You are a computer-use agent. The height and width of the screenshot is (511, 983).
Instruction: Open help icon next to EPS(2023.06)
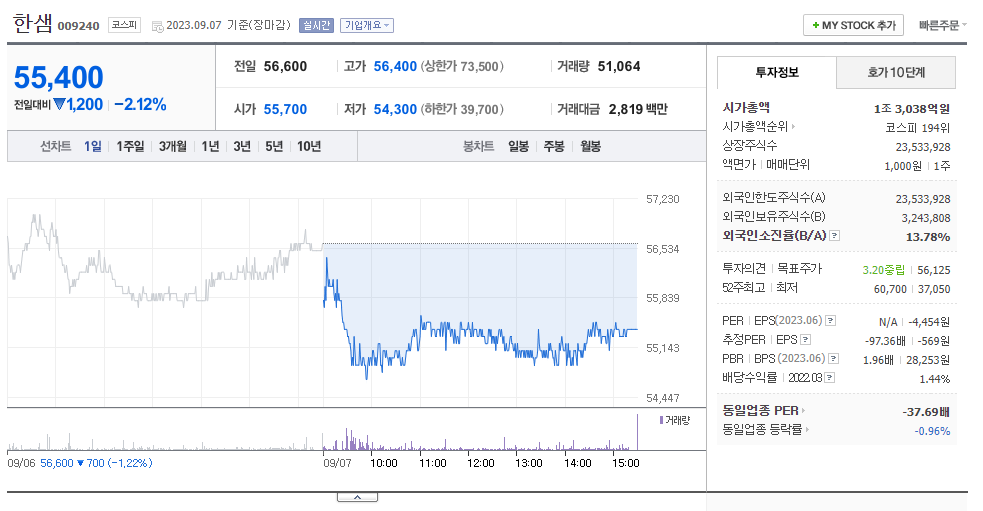pyautogui.click(x=831, y=321)
